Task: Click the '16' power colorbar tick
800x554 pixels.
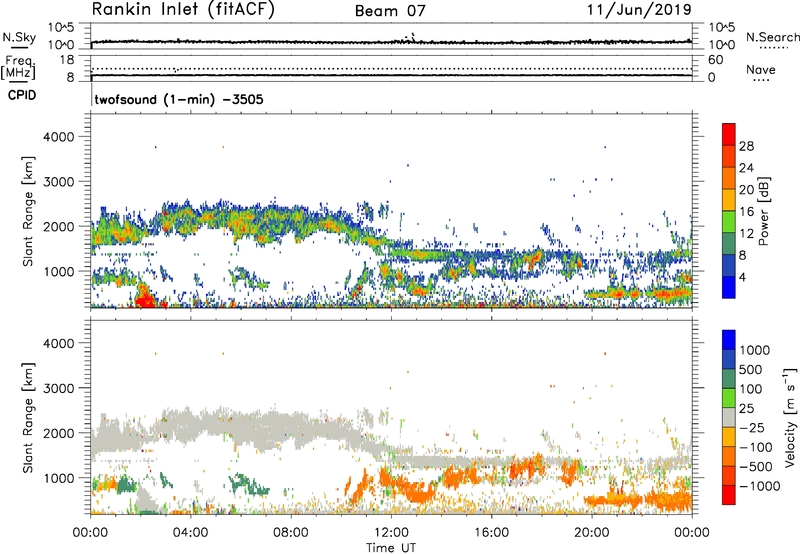Action: coord(746,212)
